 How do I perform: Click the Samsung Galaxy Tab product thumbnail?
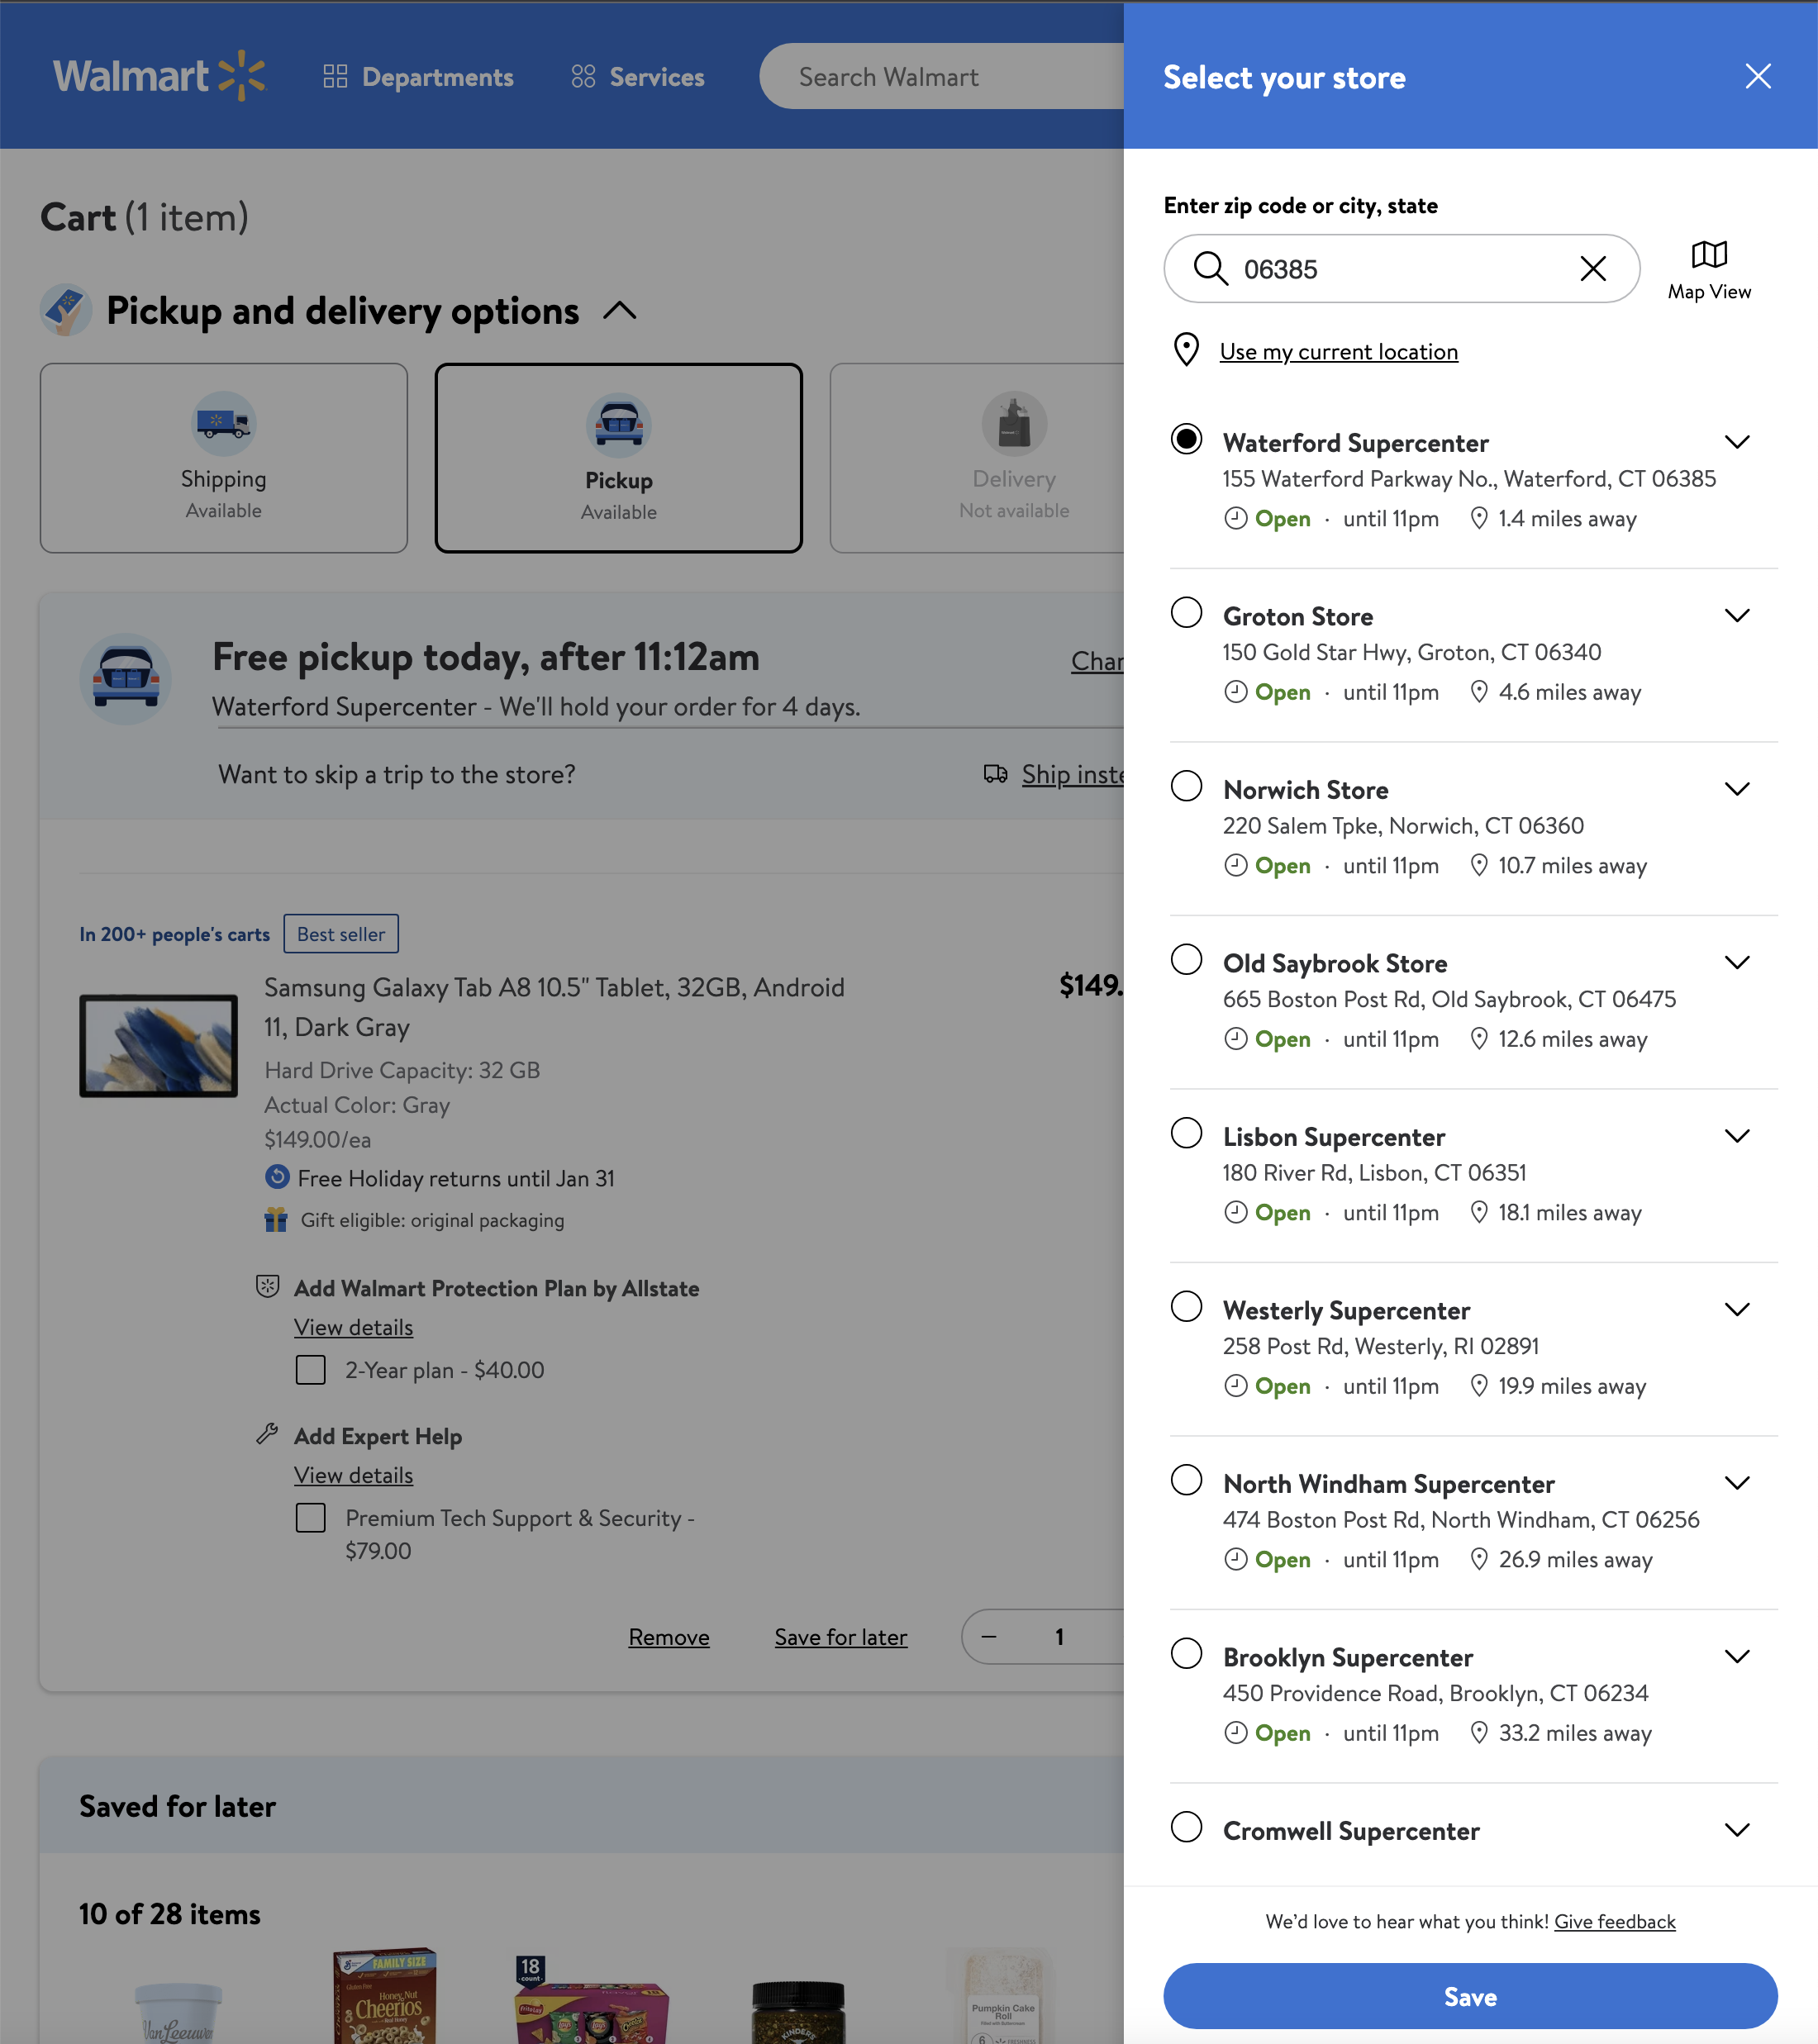pos(158,1046)
